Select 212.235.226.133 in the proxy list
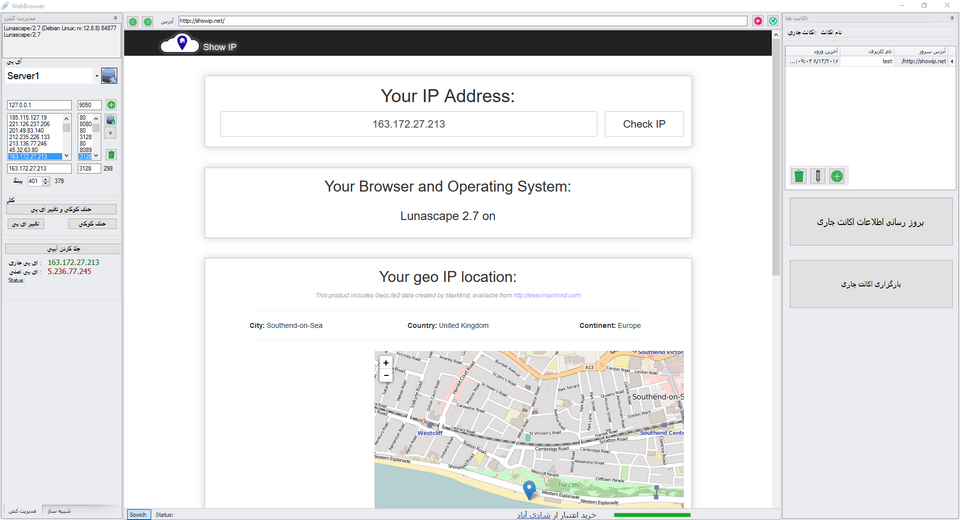960x520 pixels. pyautogui.click(x=35, y=137)
